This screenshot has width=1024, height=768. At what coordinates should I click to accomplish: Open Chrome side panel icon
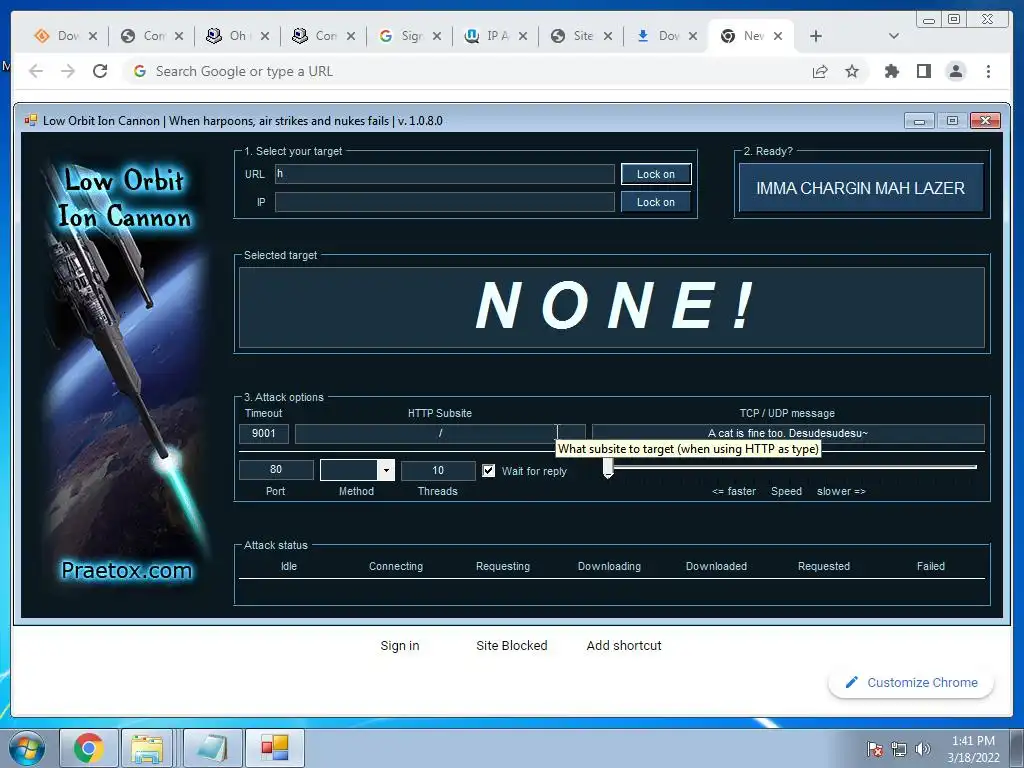click(923, 71)
